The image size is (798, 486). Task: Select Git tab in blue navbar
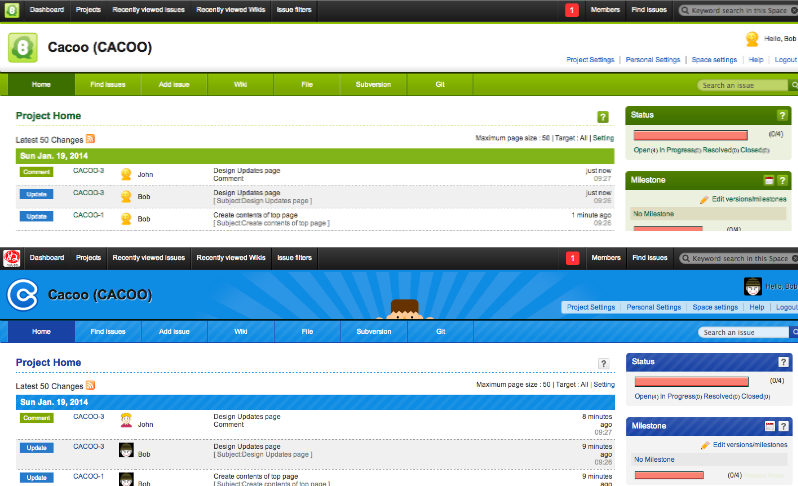(x=441, y=331)
